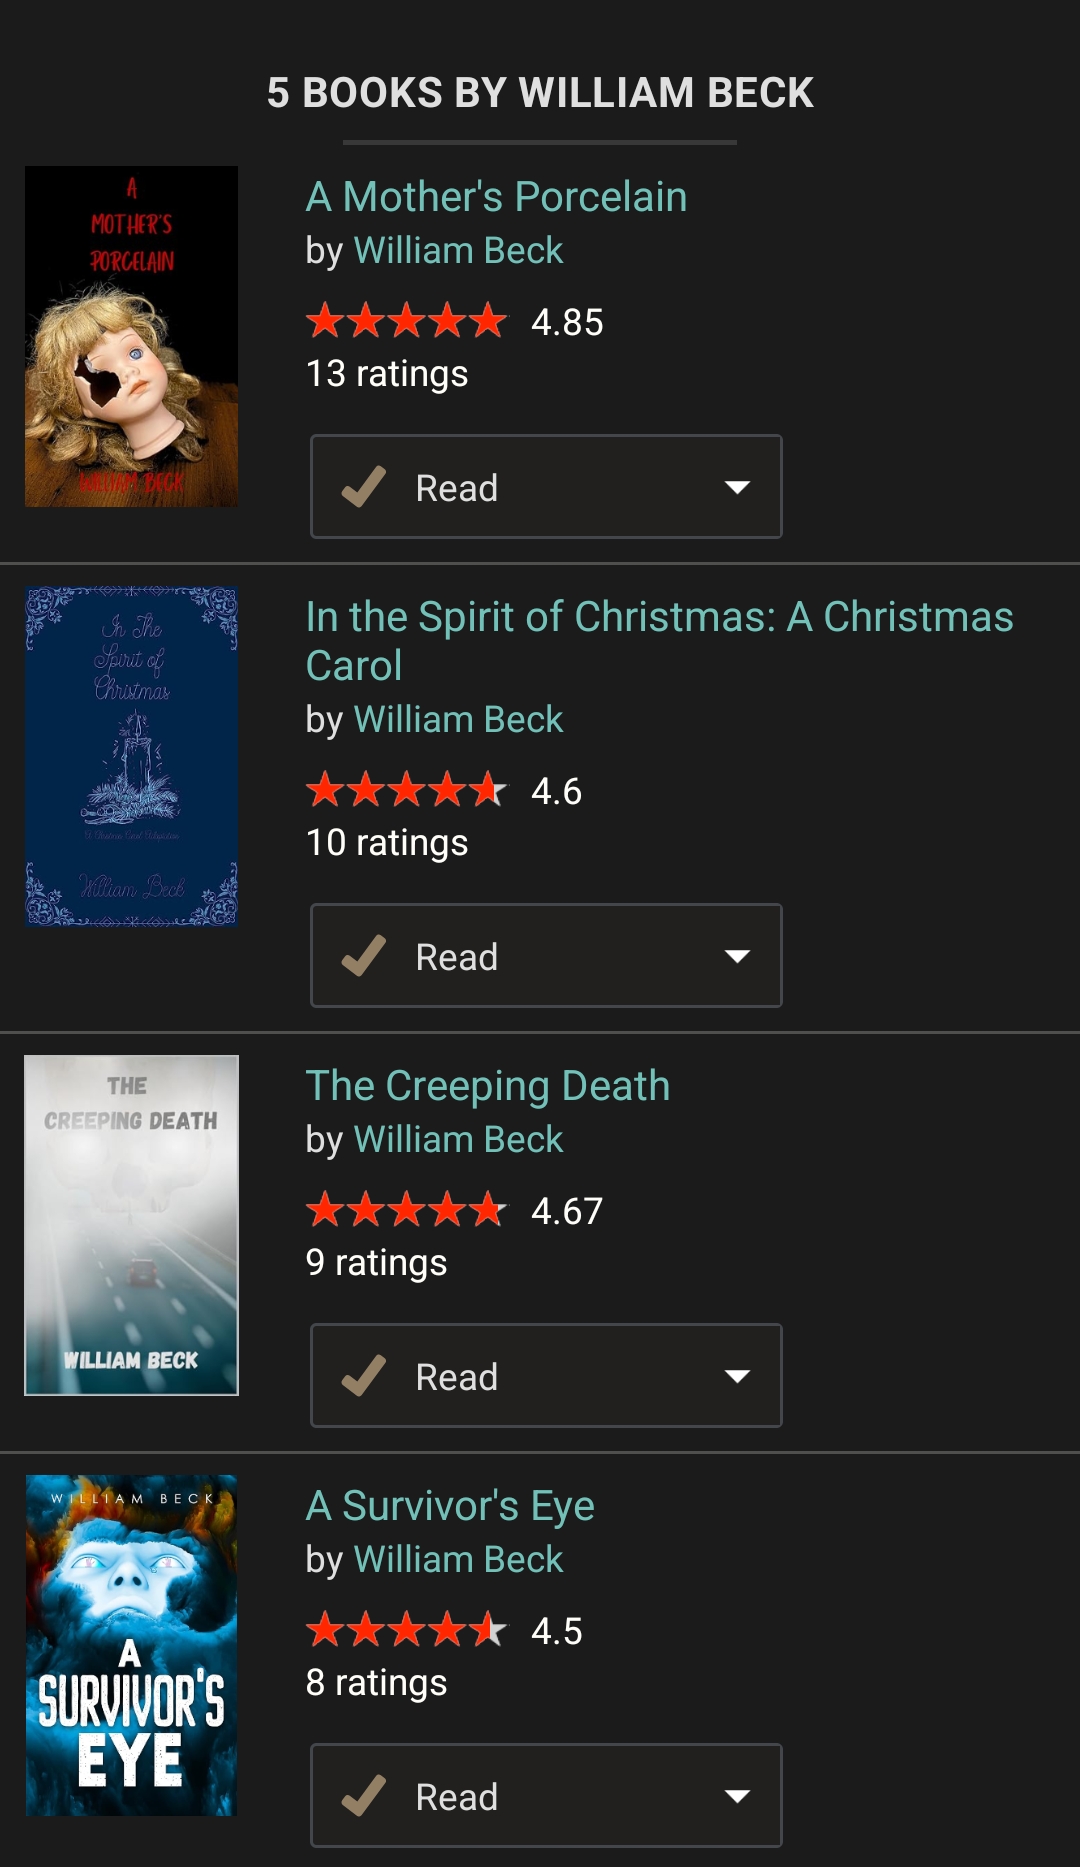Open In the Spirit of Christmas title link

coord(659,617)
